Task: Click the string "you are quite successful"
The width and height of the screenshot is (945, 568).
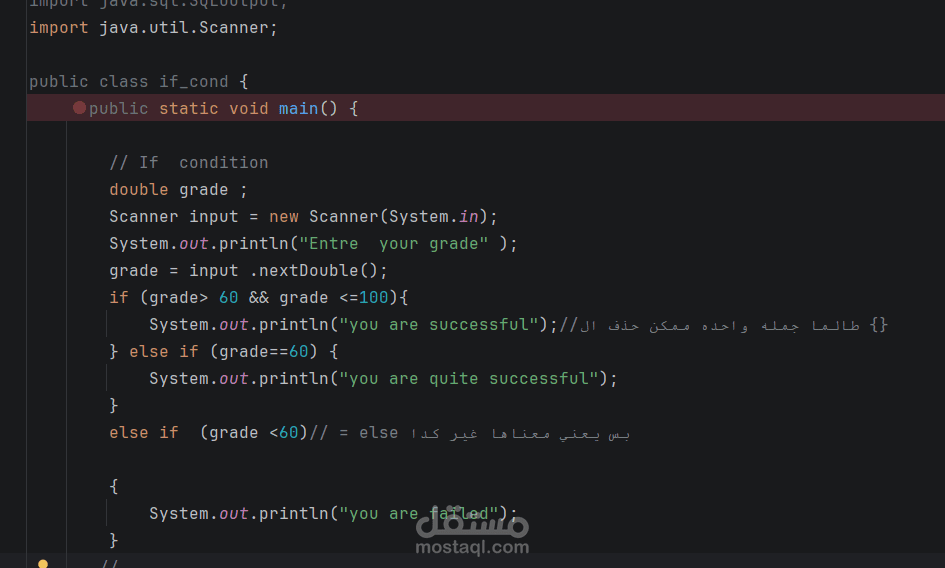Action: point(468,379)
